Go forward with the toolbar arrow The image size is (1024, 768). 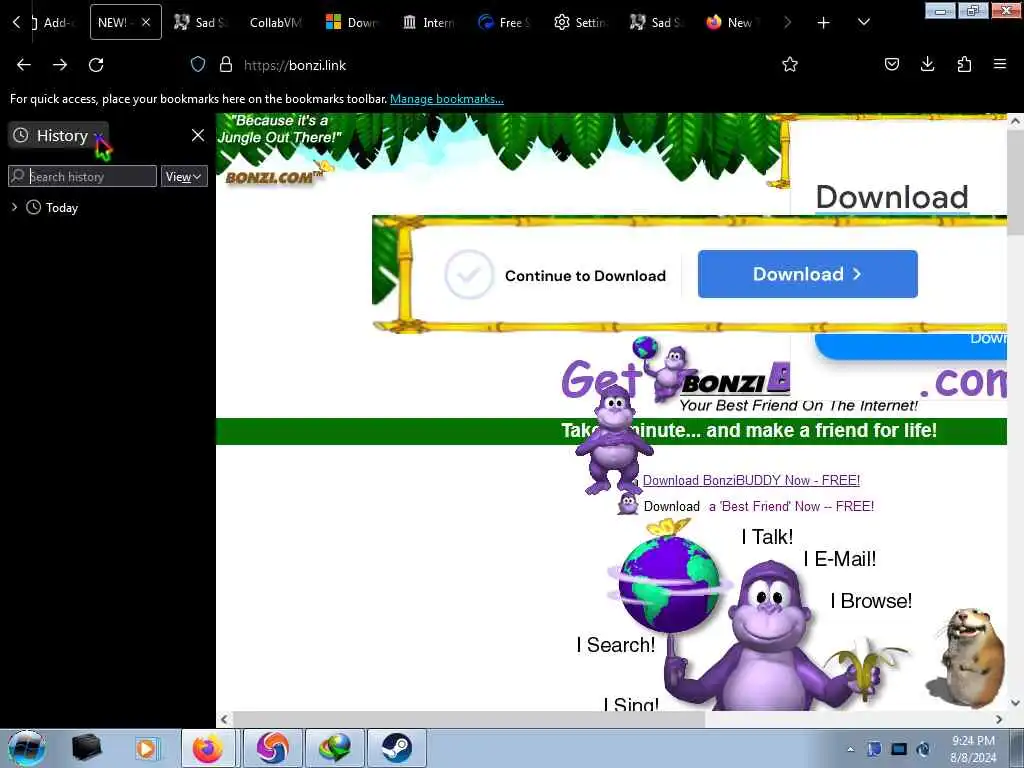[60, 65]
